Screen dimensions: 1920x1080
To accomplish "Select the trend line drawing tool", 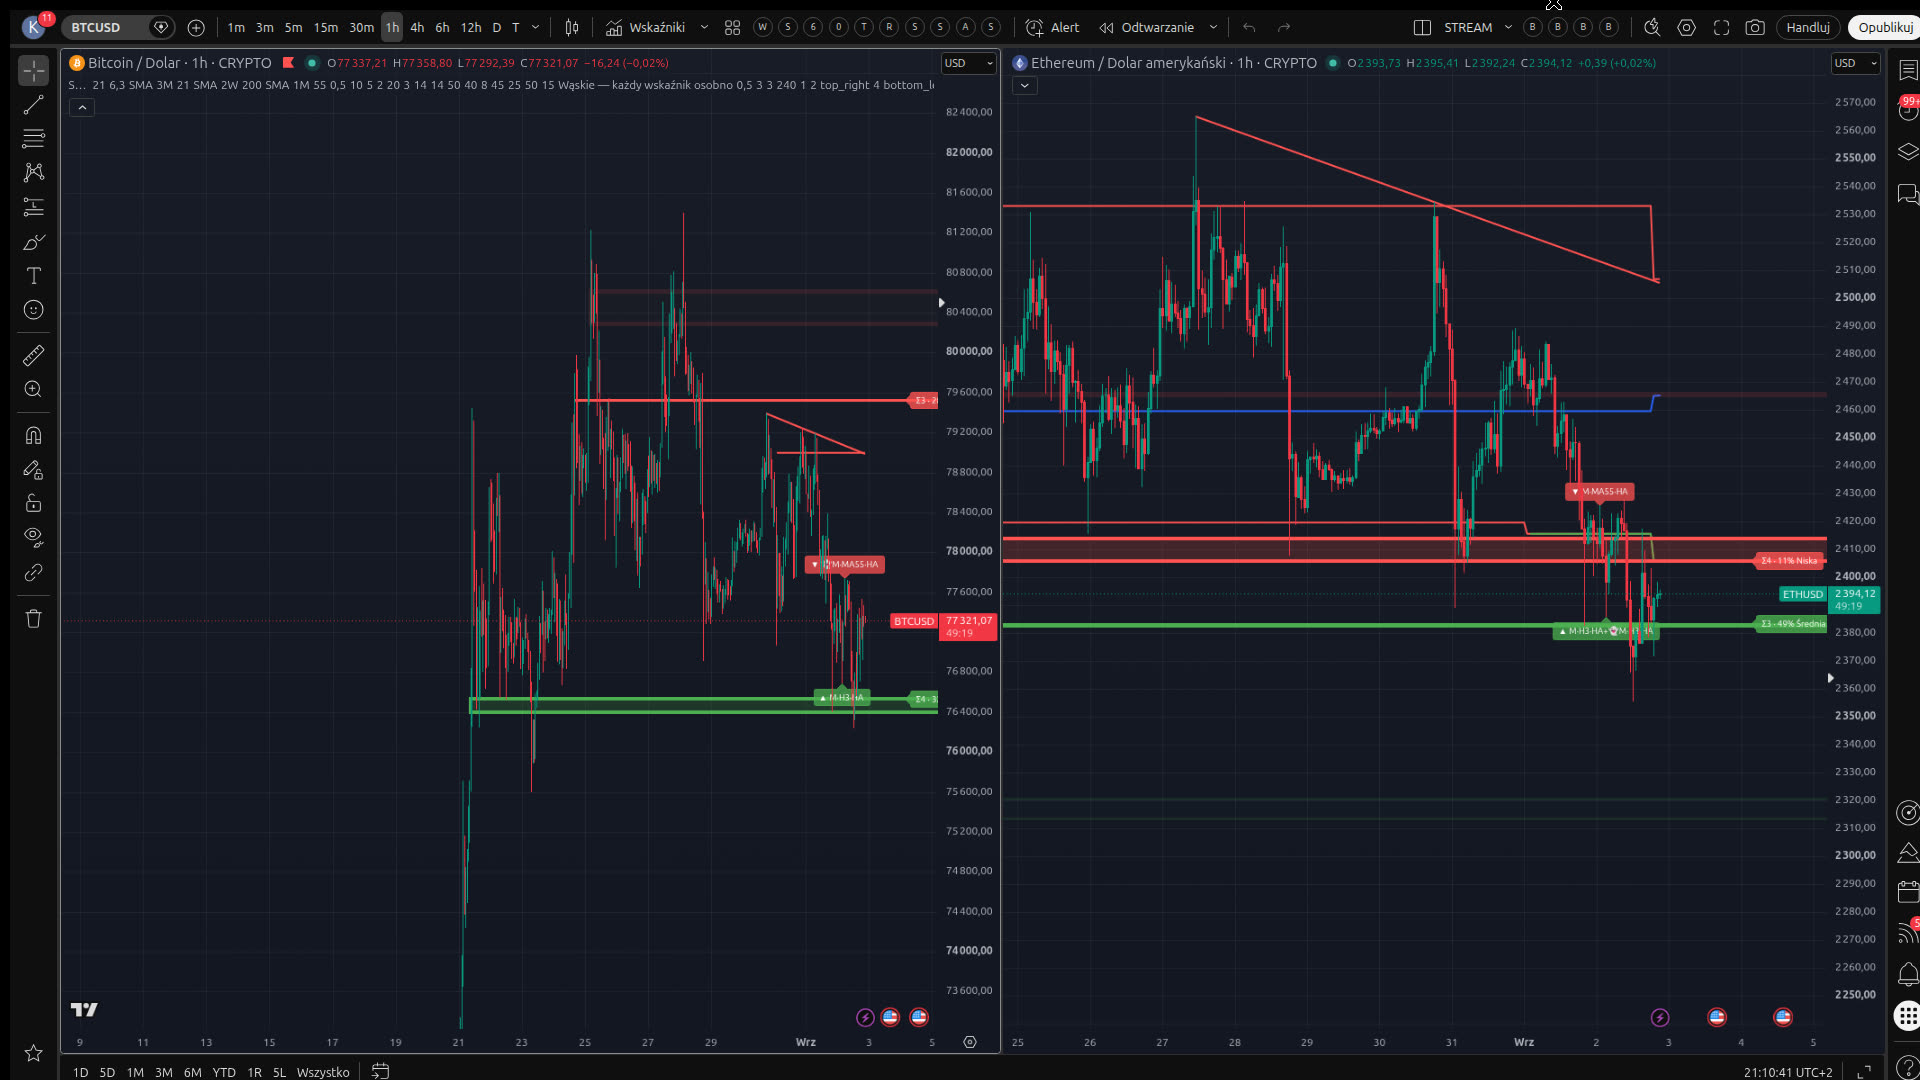I will coord(33,105).
